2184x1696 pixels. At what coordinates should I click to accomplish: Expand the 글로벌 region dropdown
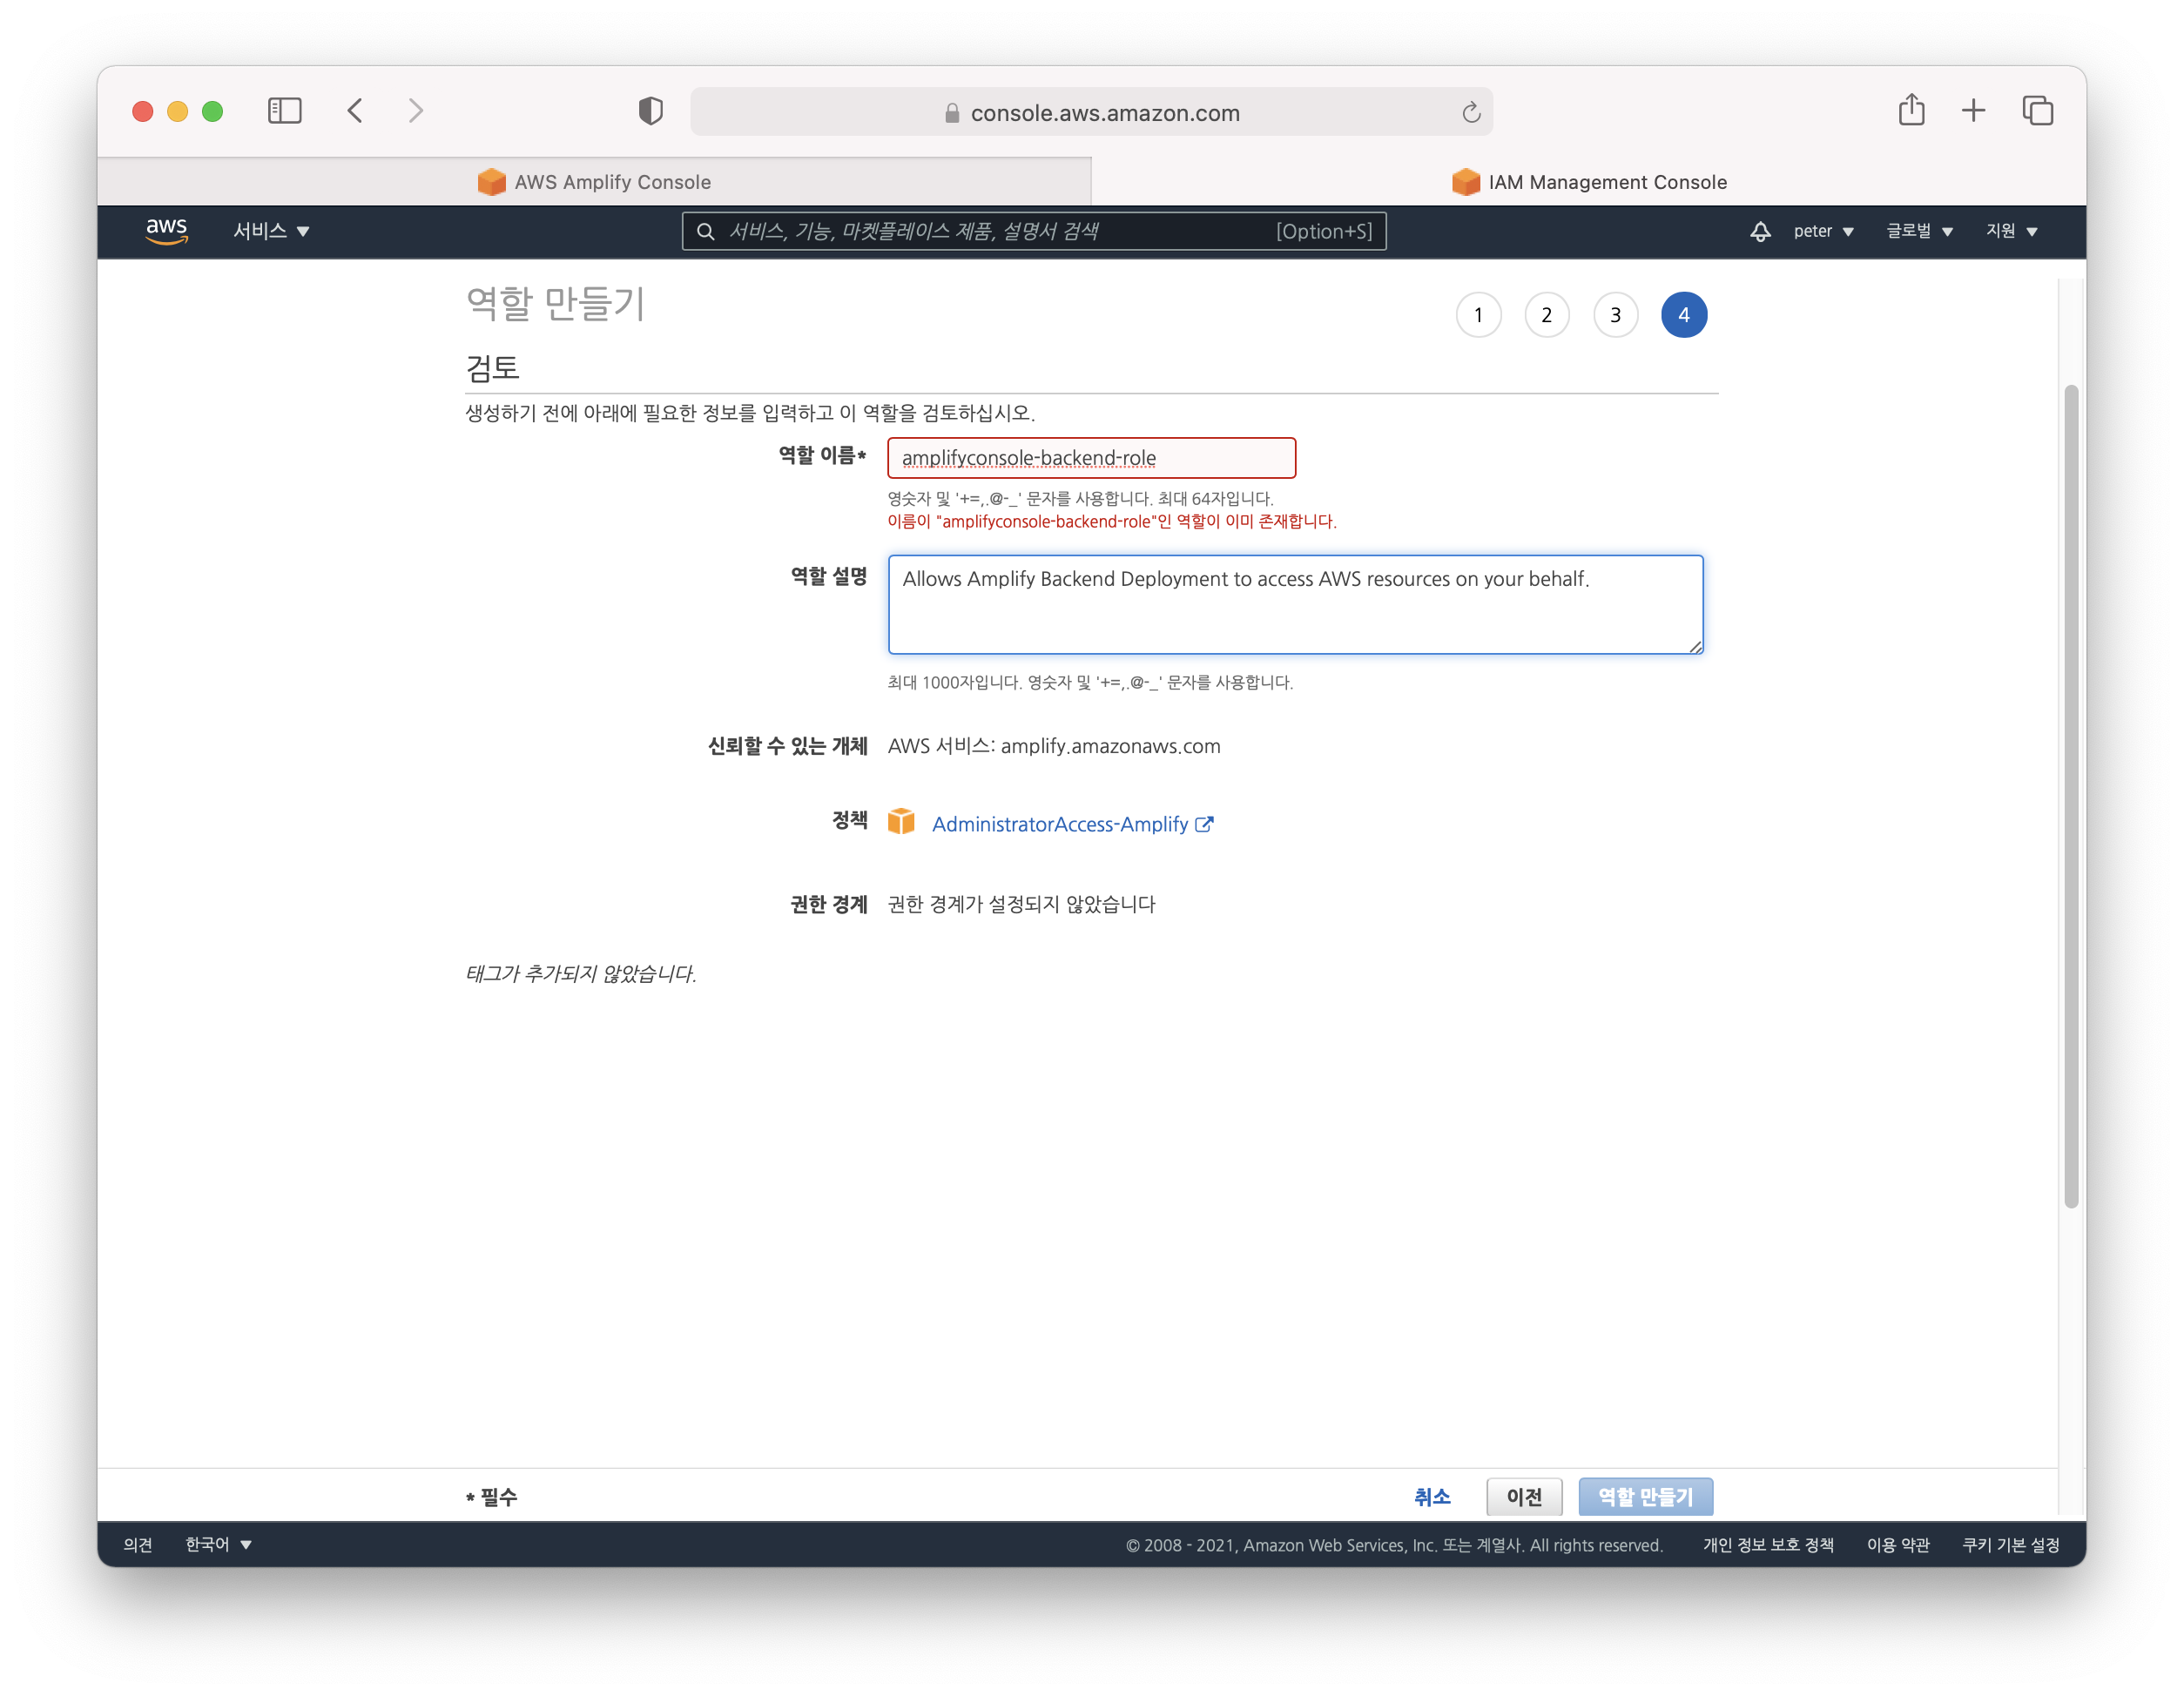coord(1919,231)
